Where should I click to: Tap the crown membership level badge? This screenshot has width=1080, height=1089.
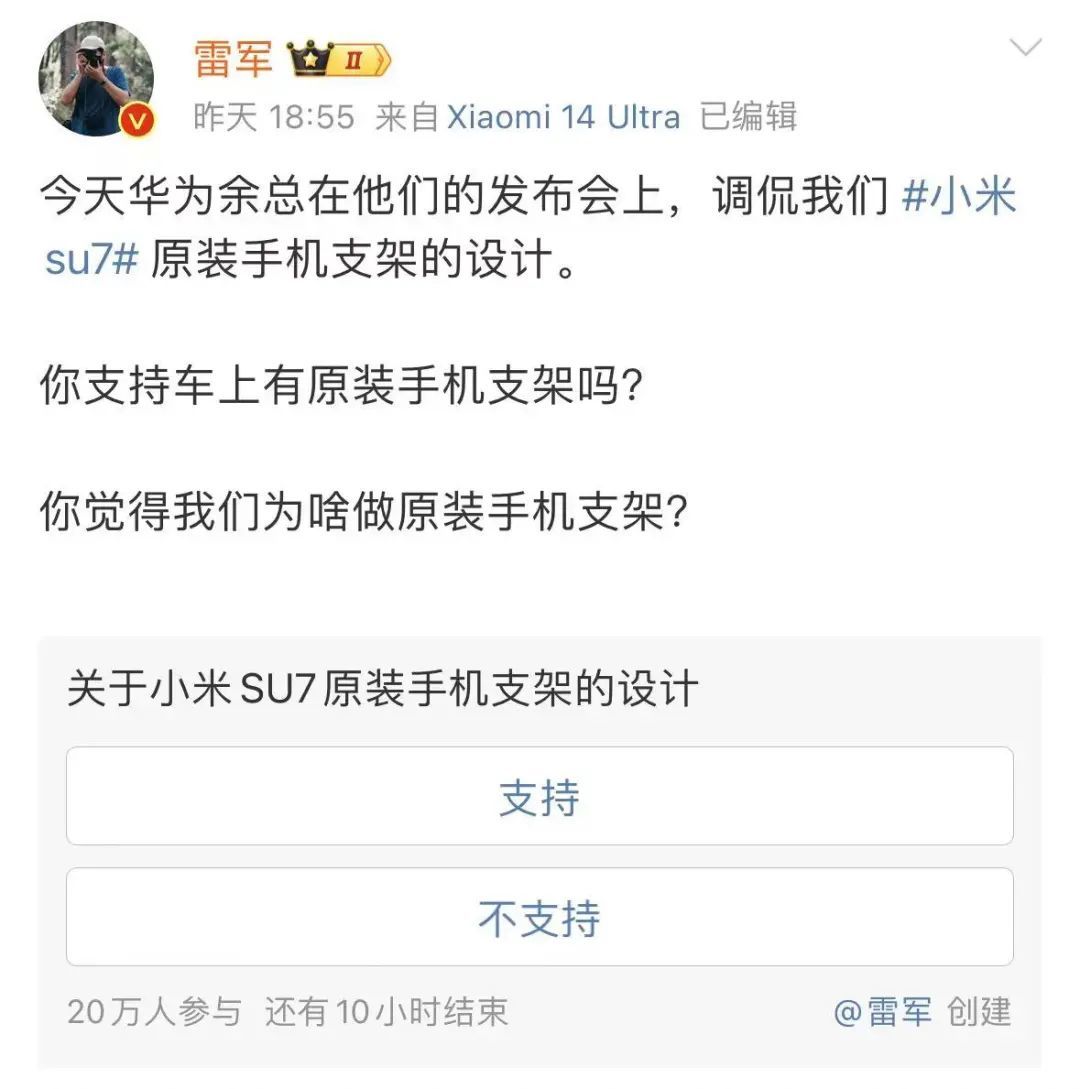(339, 61)
